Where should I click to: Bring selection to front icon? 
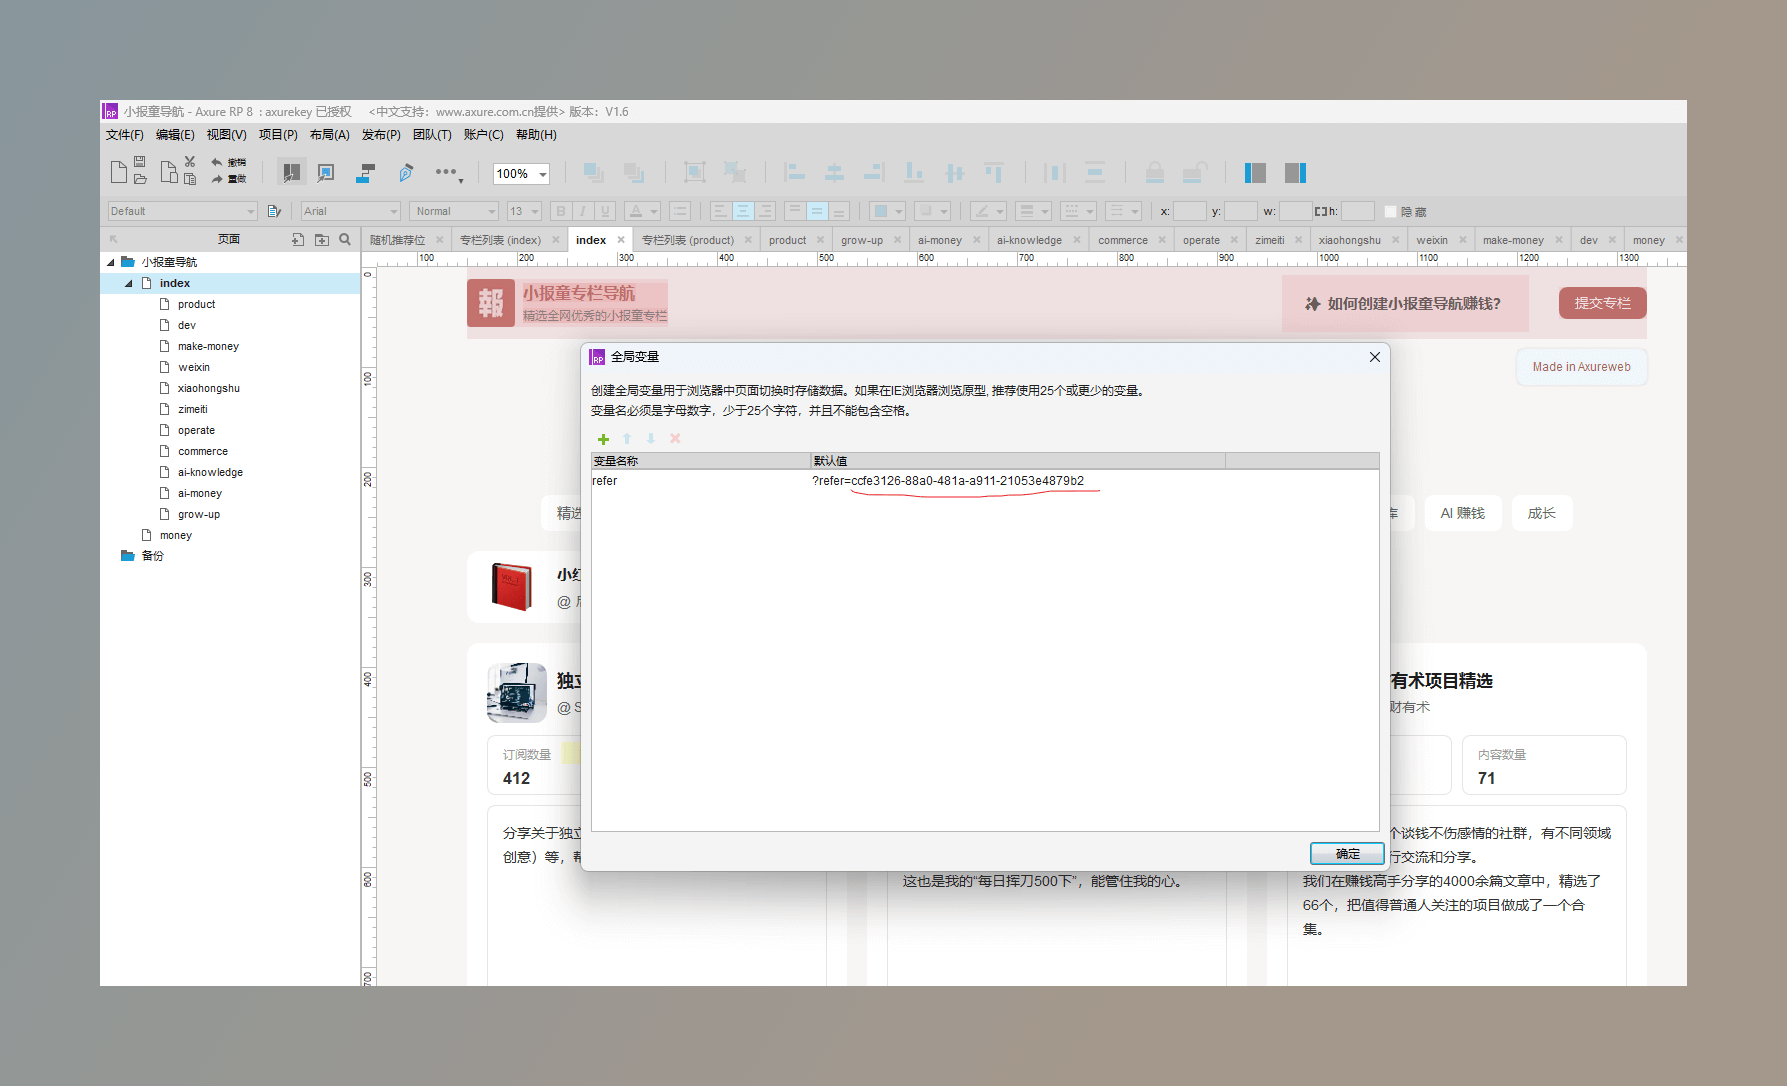pyautogui.click(x=593, y=172)
